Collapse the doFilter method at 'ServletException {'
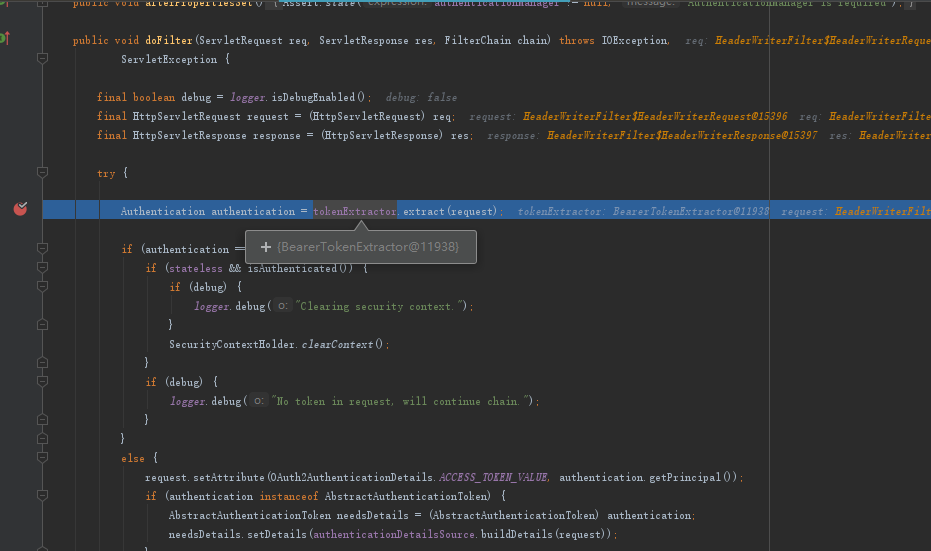 point(42,58)
